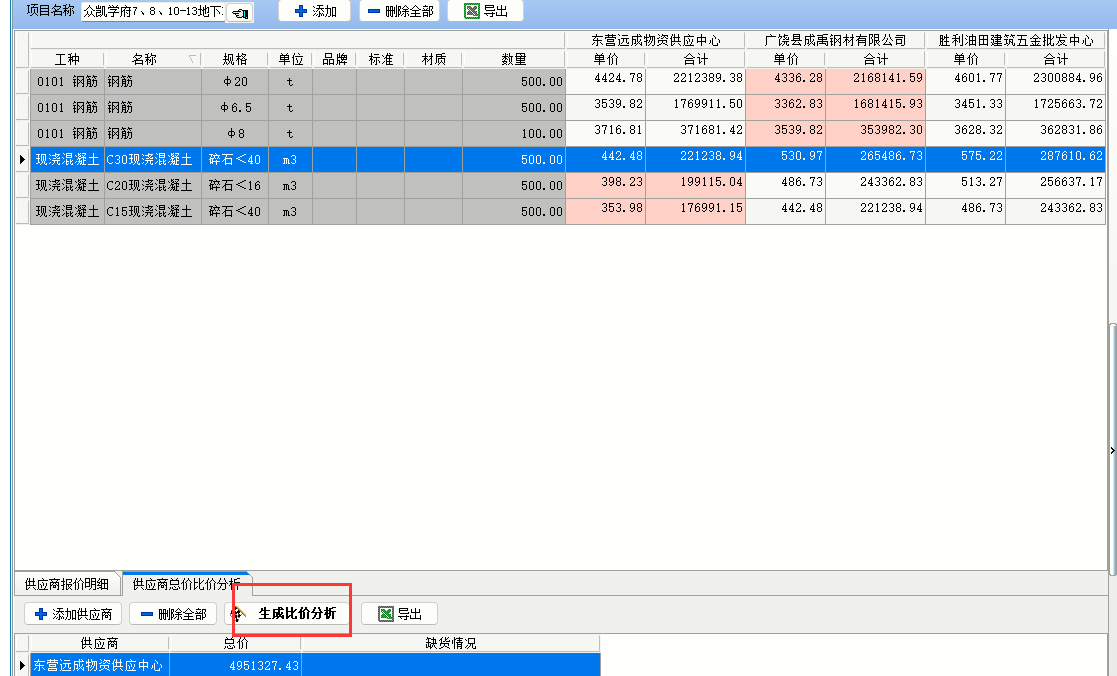
Task: Click bottom 导出 next to 生成比价分析
Action: click(x=399, y=614)
